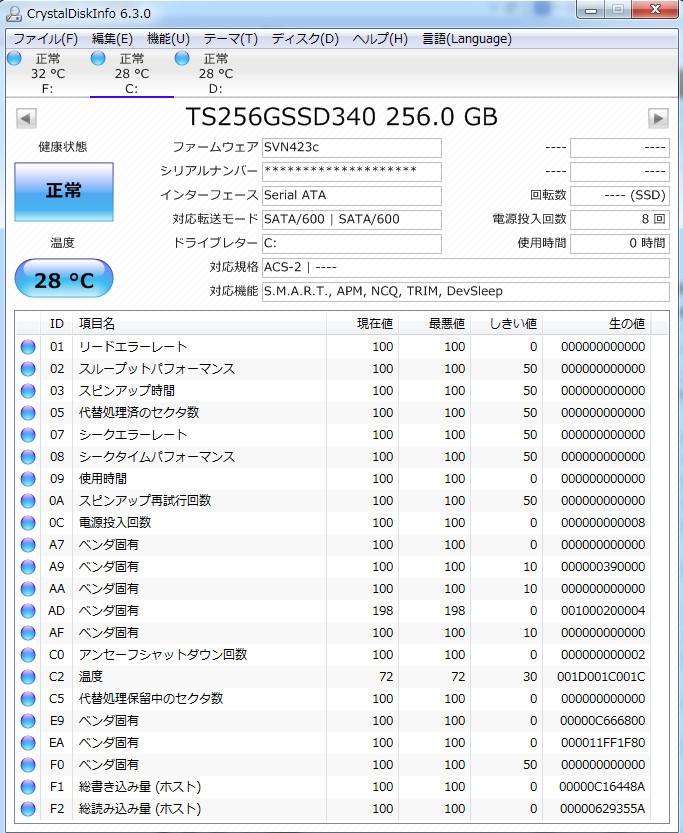Click status orb of attribute F2
The height and width of the screenshot is (833, 683).
point(28,809)
